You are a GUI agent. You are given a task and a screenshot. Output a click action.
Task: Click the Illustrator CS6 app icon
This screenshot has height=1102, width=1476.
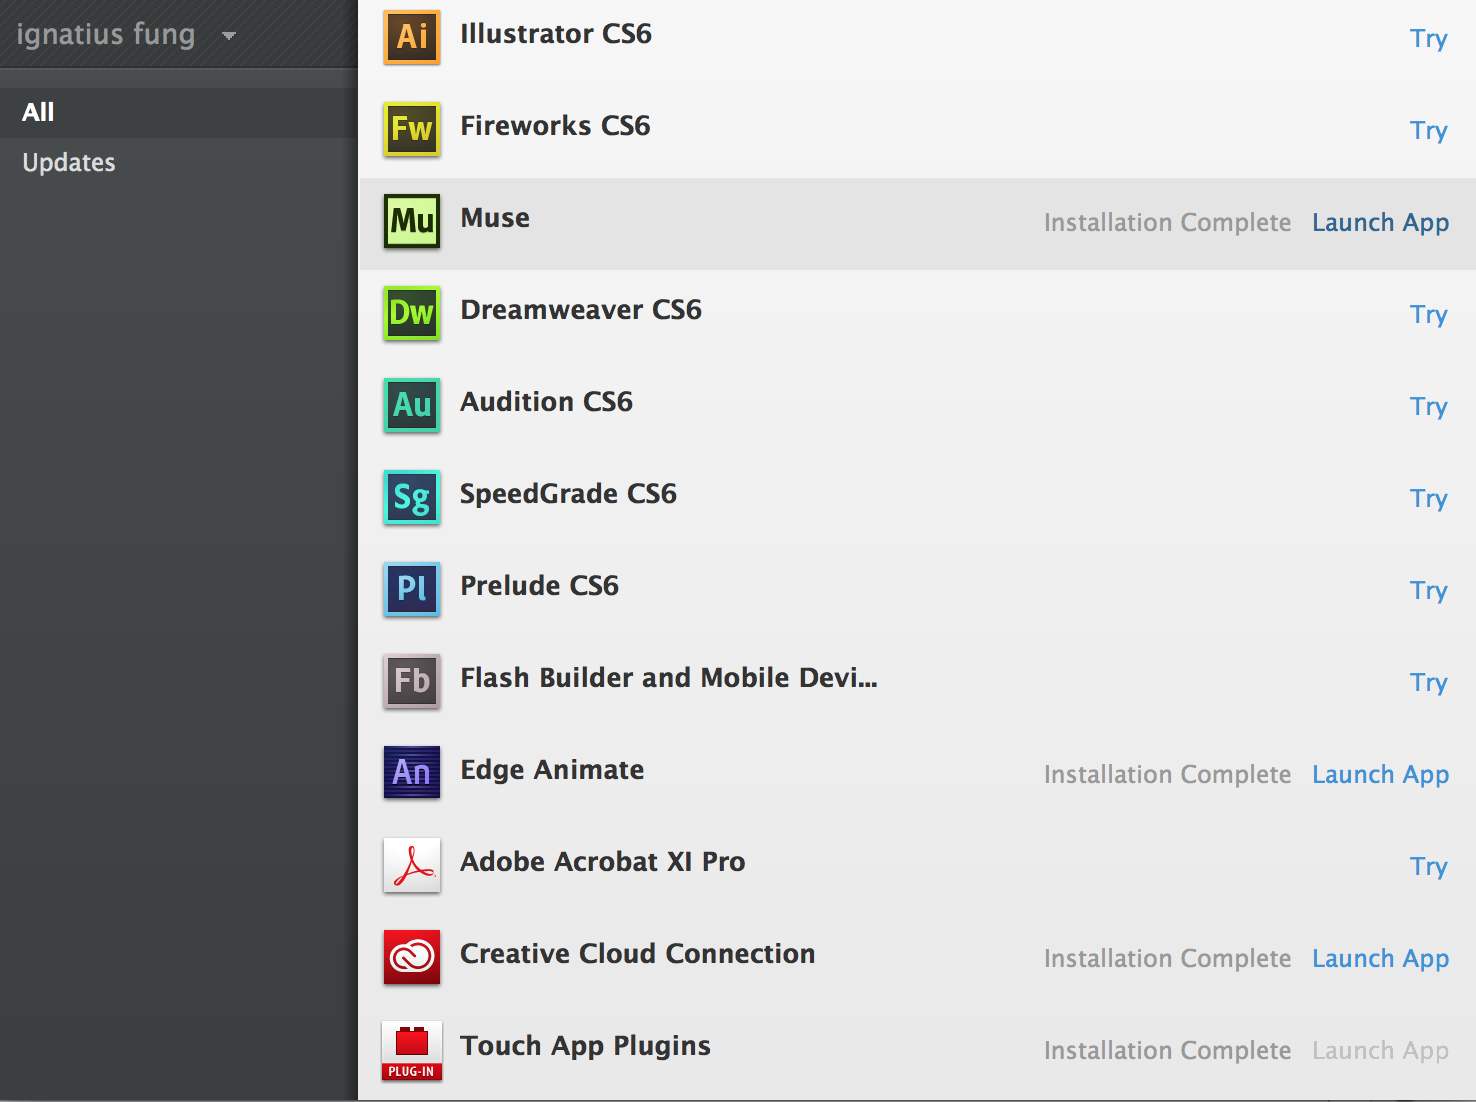pyautogui.click(x=411, y=36)
